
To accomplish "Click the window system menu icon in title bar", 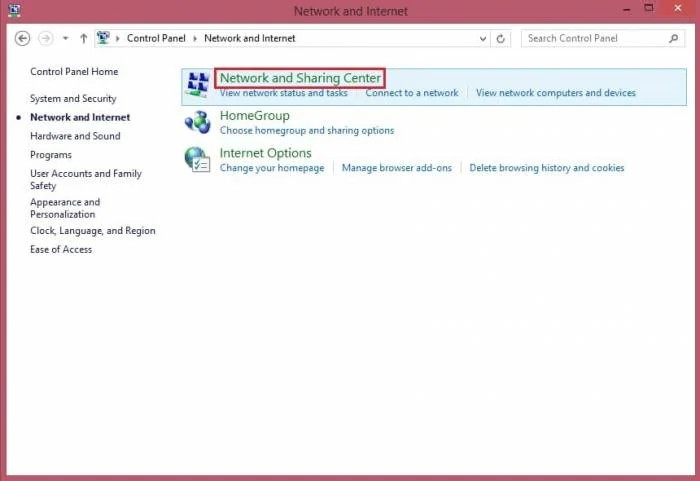I will coord(14,10).
